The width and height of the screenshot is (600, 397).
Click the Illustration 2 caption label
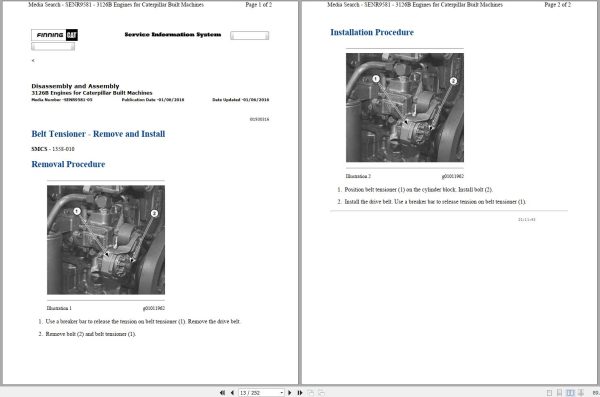(358, 176)
